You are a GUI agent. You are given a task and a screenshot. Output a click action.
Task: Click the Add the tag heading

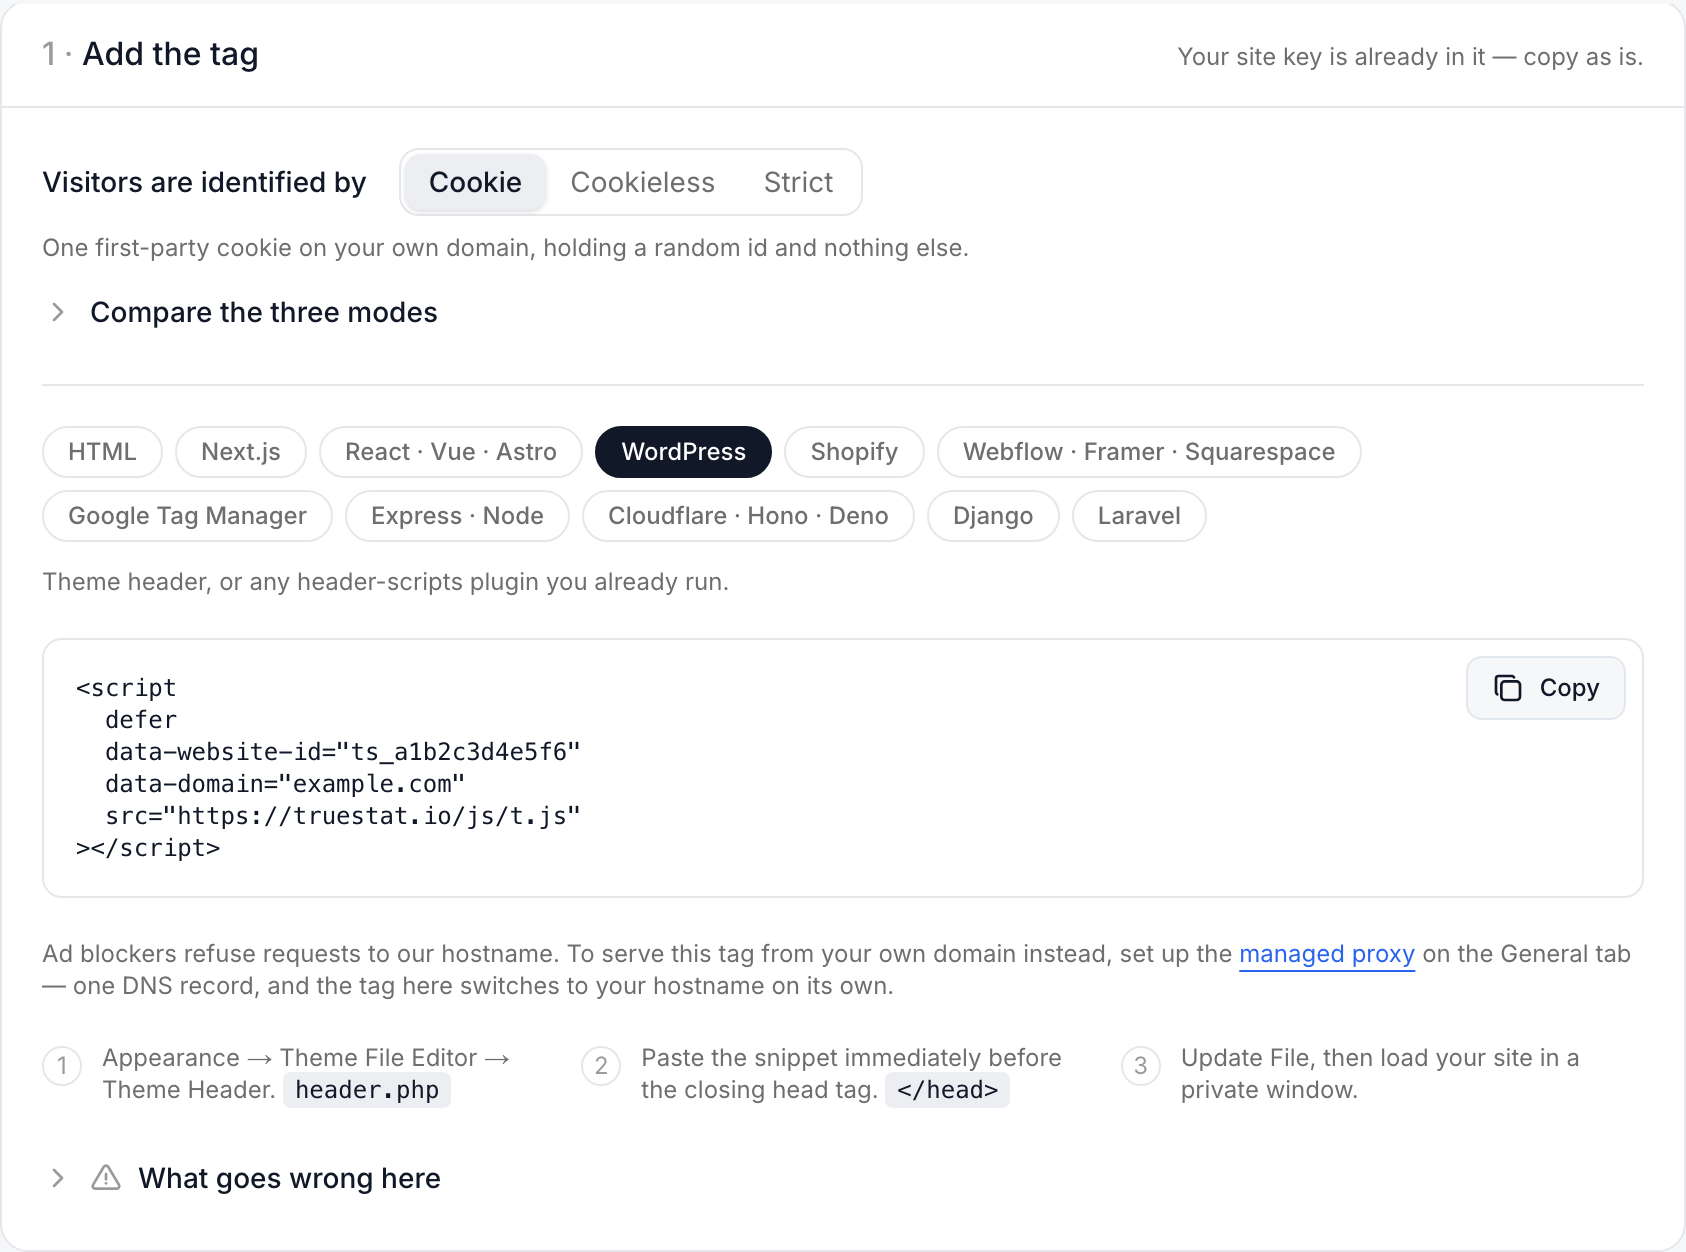click(170, 54)
